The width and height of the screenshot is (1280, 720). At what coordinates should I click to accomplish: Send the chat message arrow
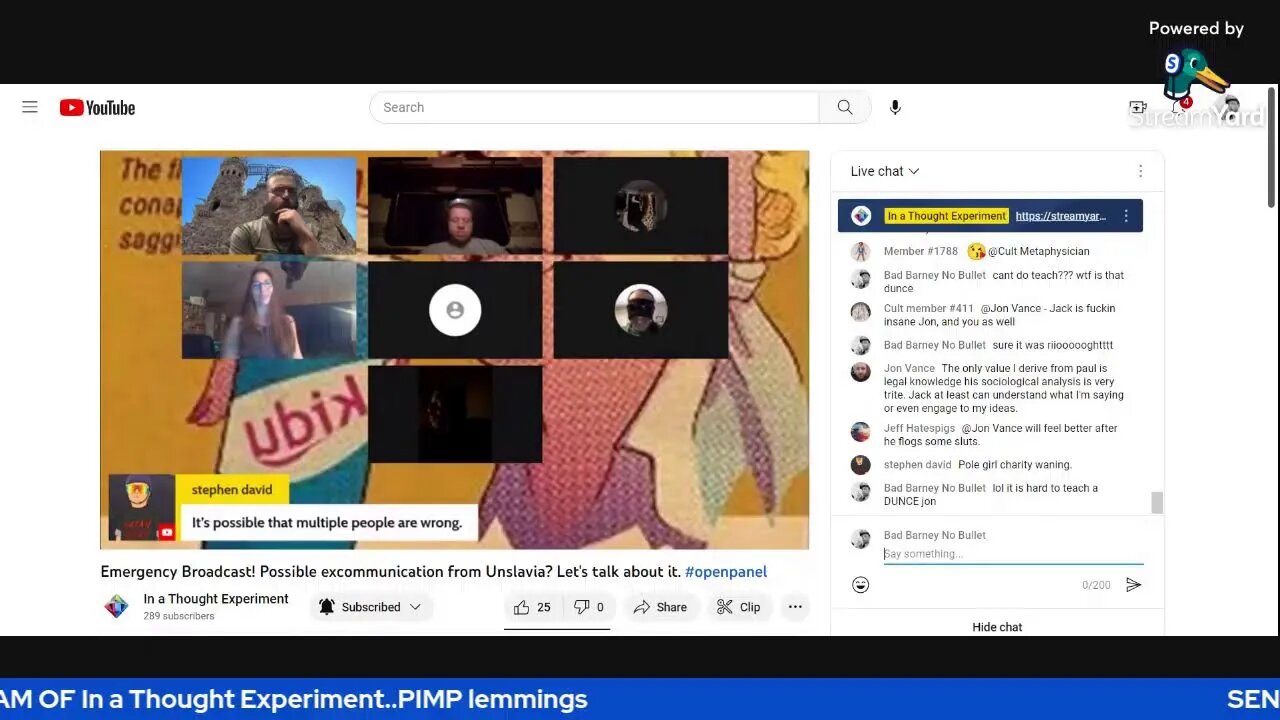1133,585
